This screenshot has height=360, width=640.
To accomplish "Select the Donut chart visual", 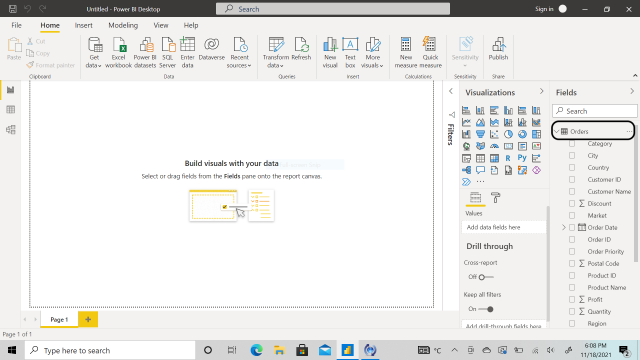I will click(x=522, y=134).
